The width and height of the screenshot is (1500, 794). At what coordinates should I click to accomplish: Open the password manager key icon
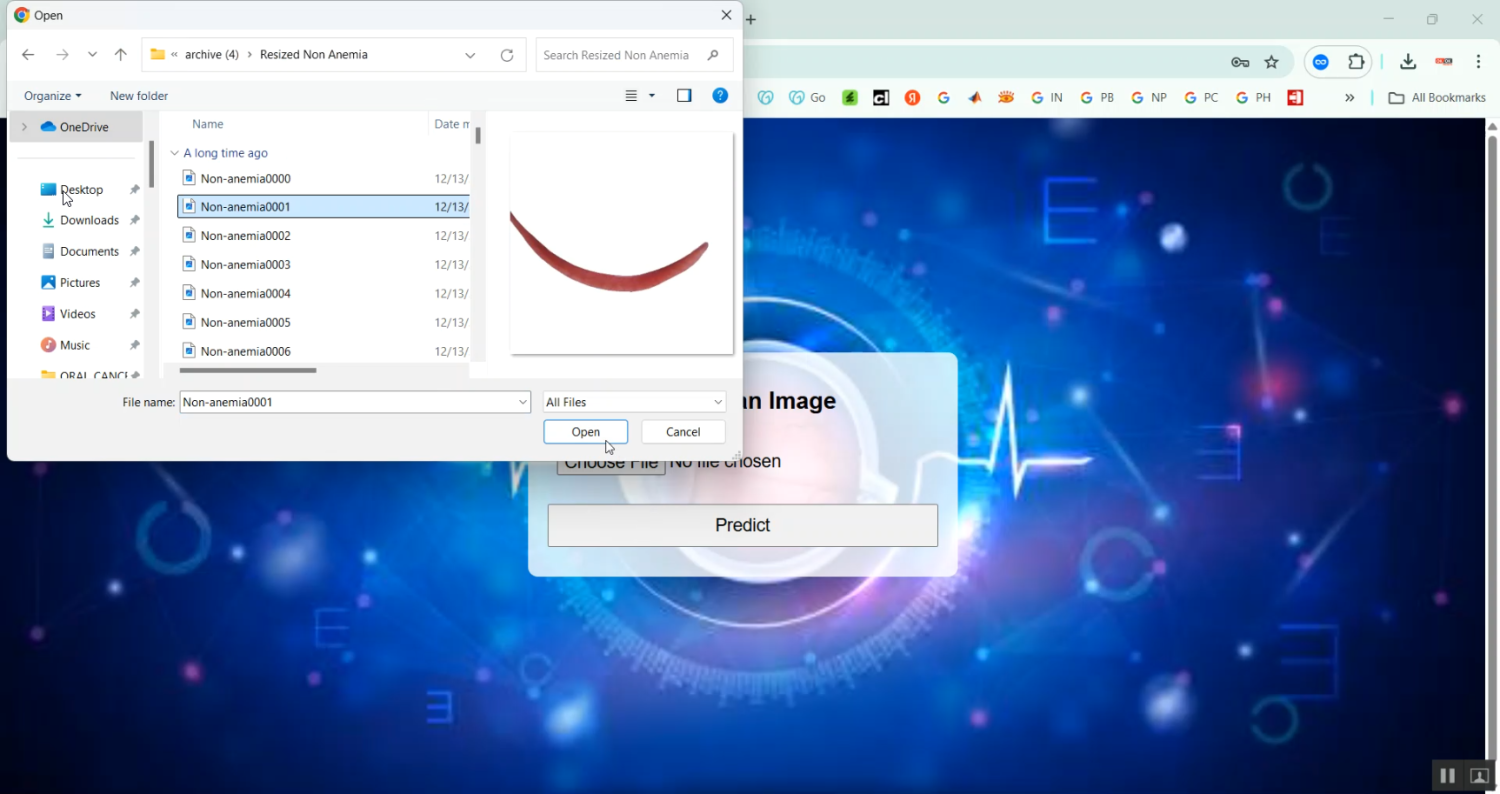[x=1240, y=62]
